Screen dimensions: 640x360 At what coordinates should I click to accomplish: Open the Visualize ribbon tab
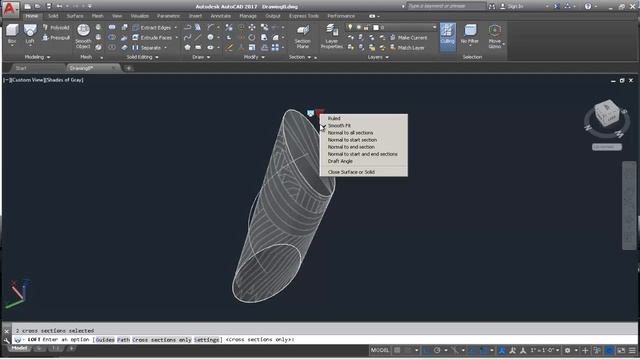tap(140, 16)
